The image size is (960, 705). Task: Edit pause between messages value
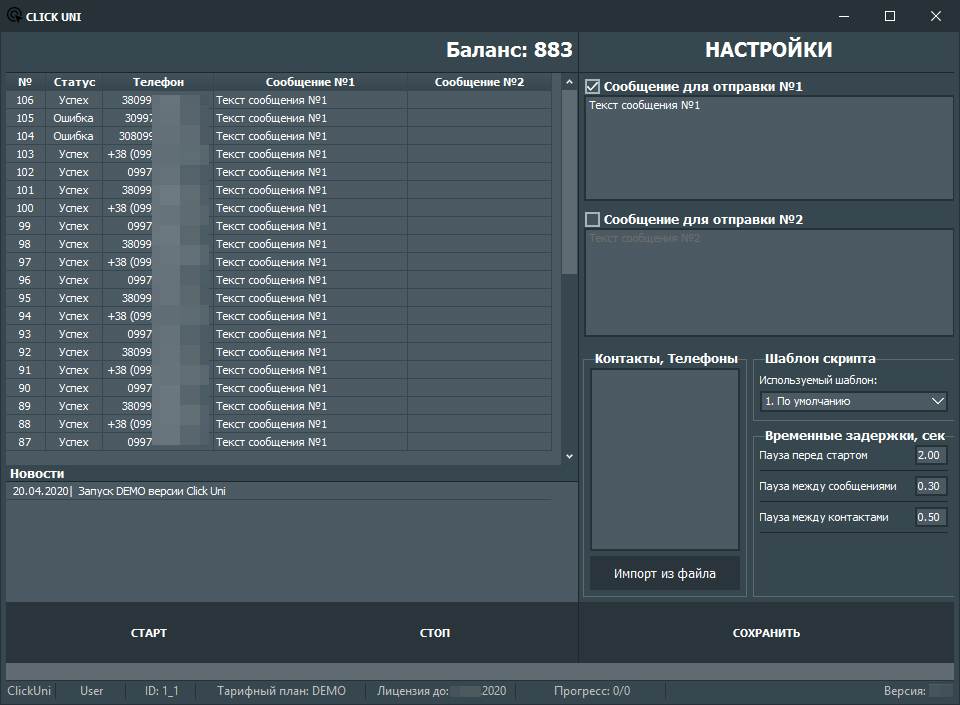(x=930, y=487)
